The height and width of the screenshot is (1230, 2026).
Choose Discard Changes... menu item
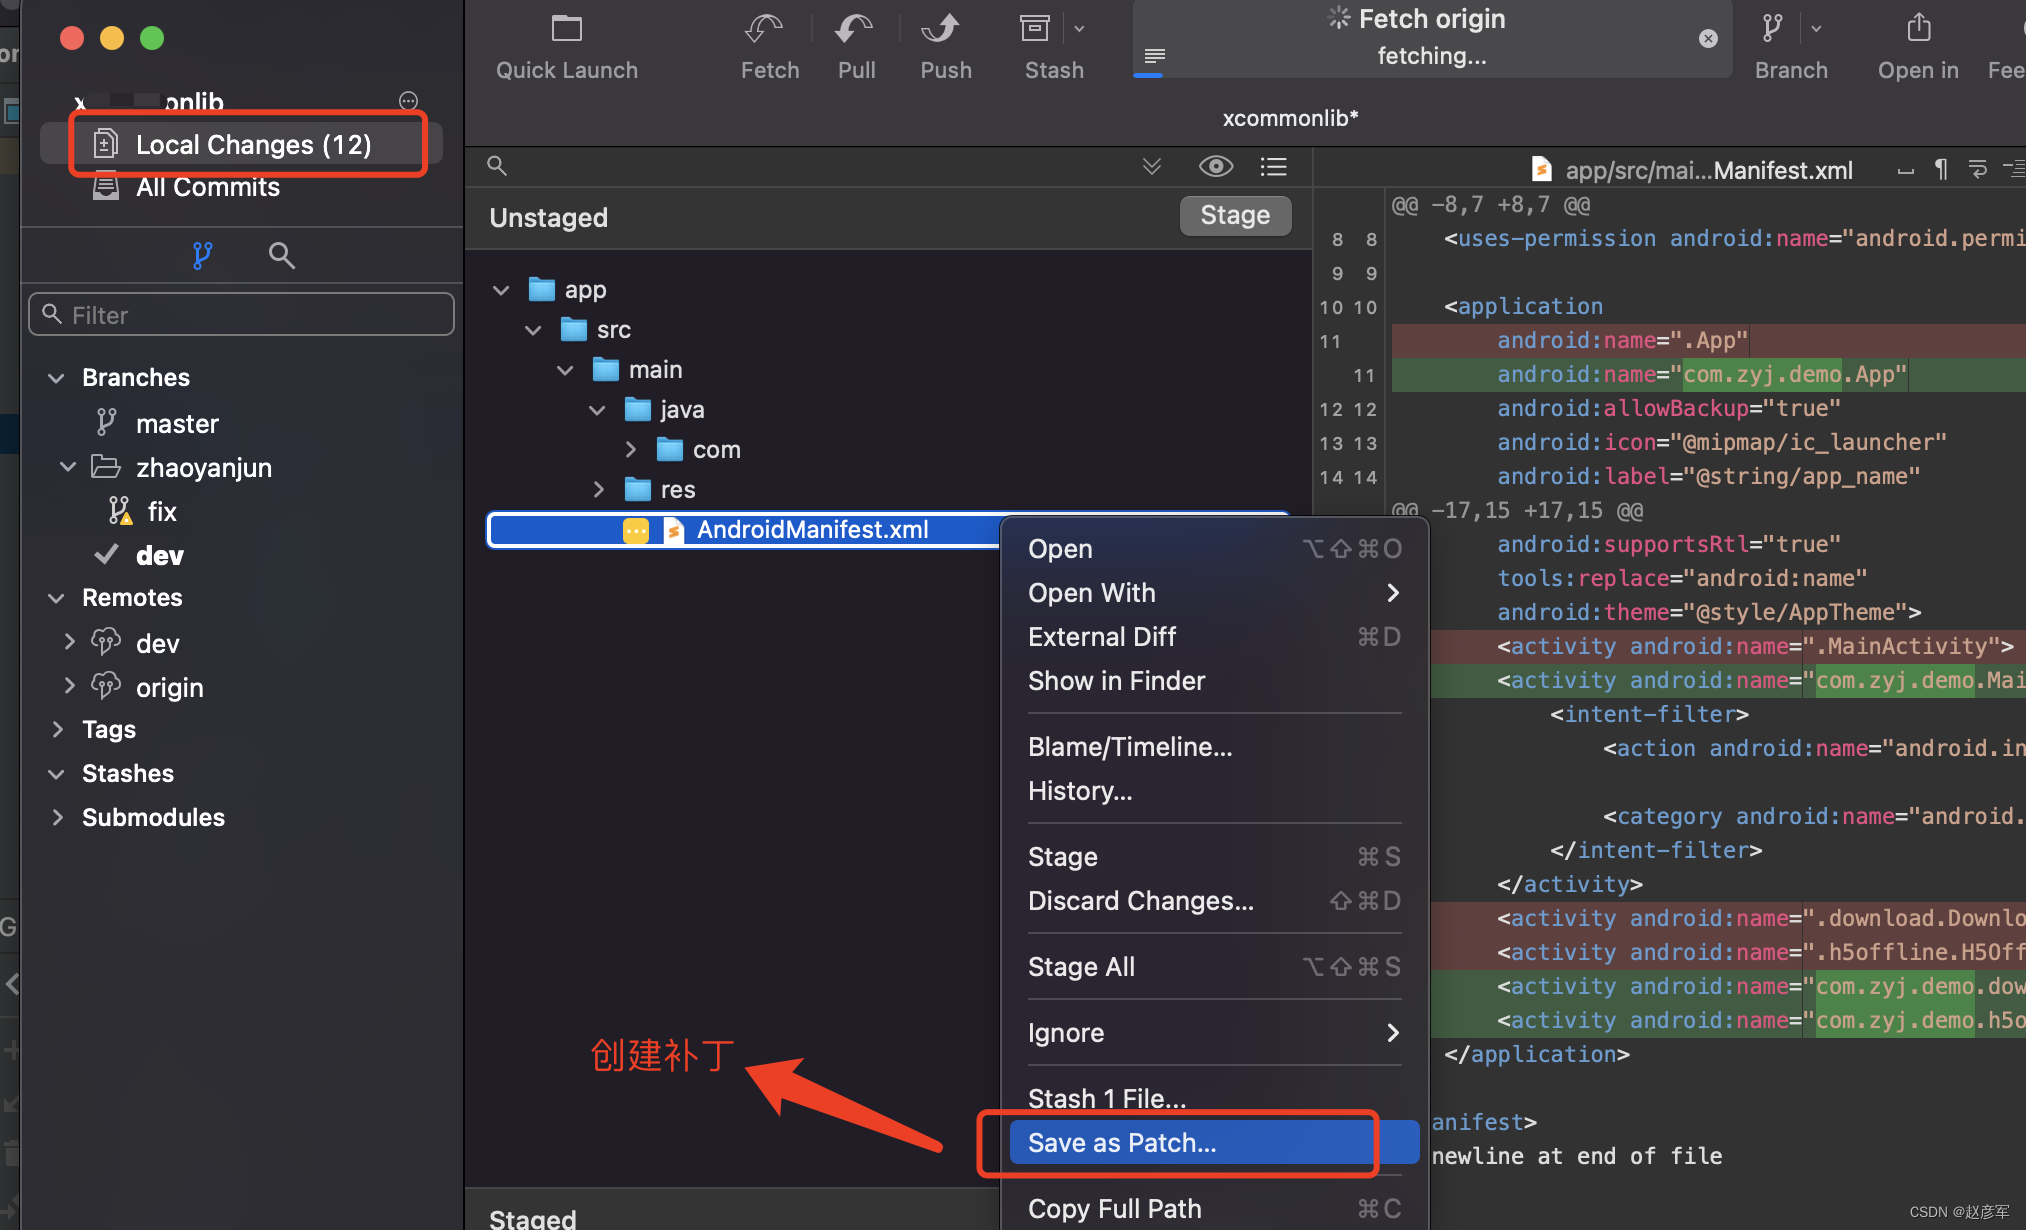[1214, 901]
